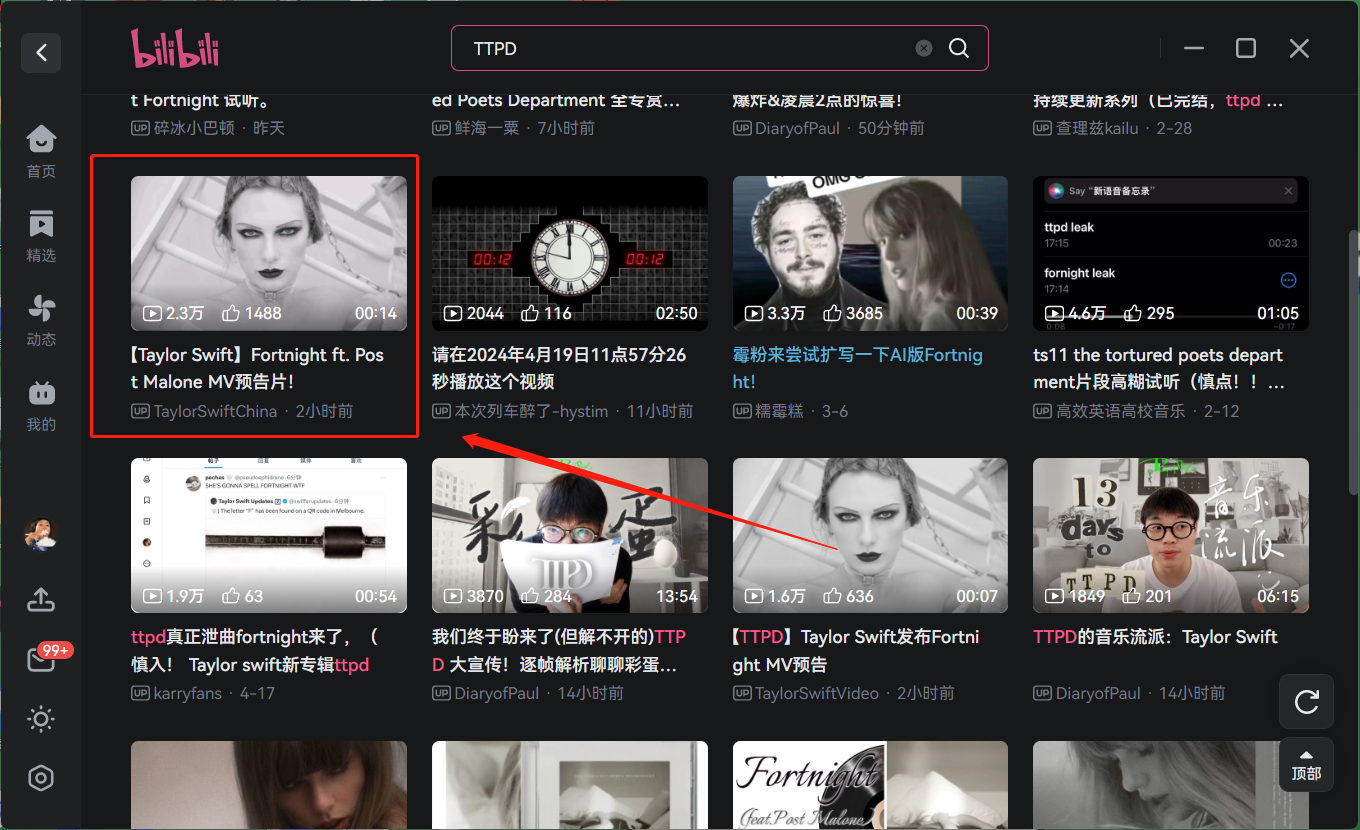Visit uploader 本次列车醉了-hystim
Viewport: 1360px width, 830px height.
coord(531,411)
